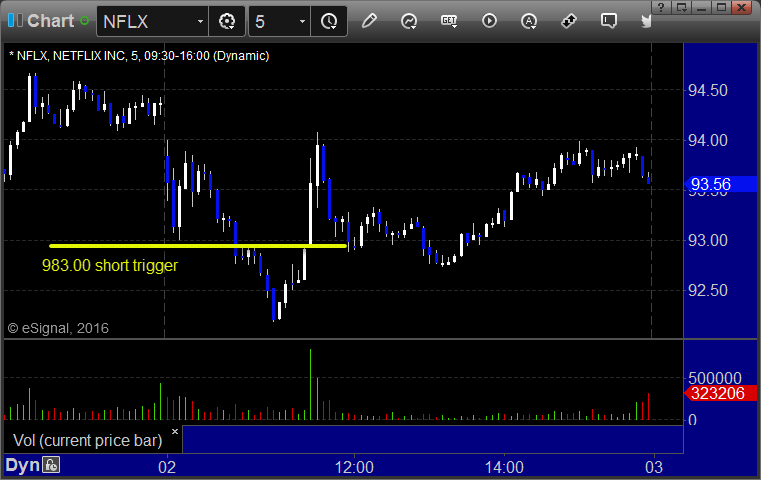Click the 92.50 price axis label

click(x=708, y=290)
